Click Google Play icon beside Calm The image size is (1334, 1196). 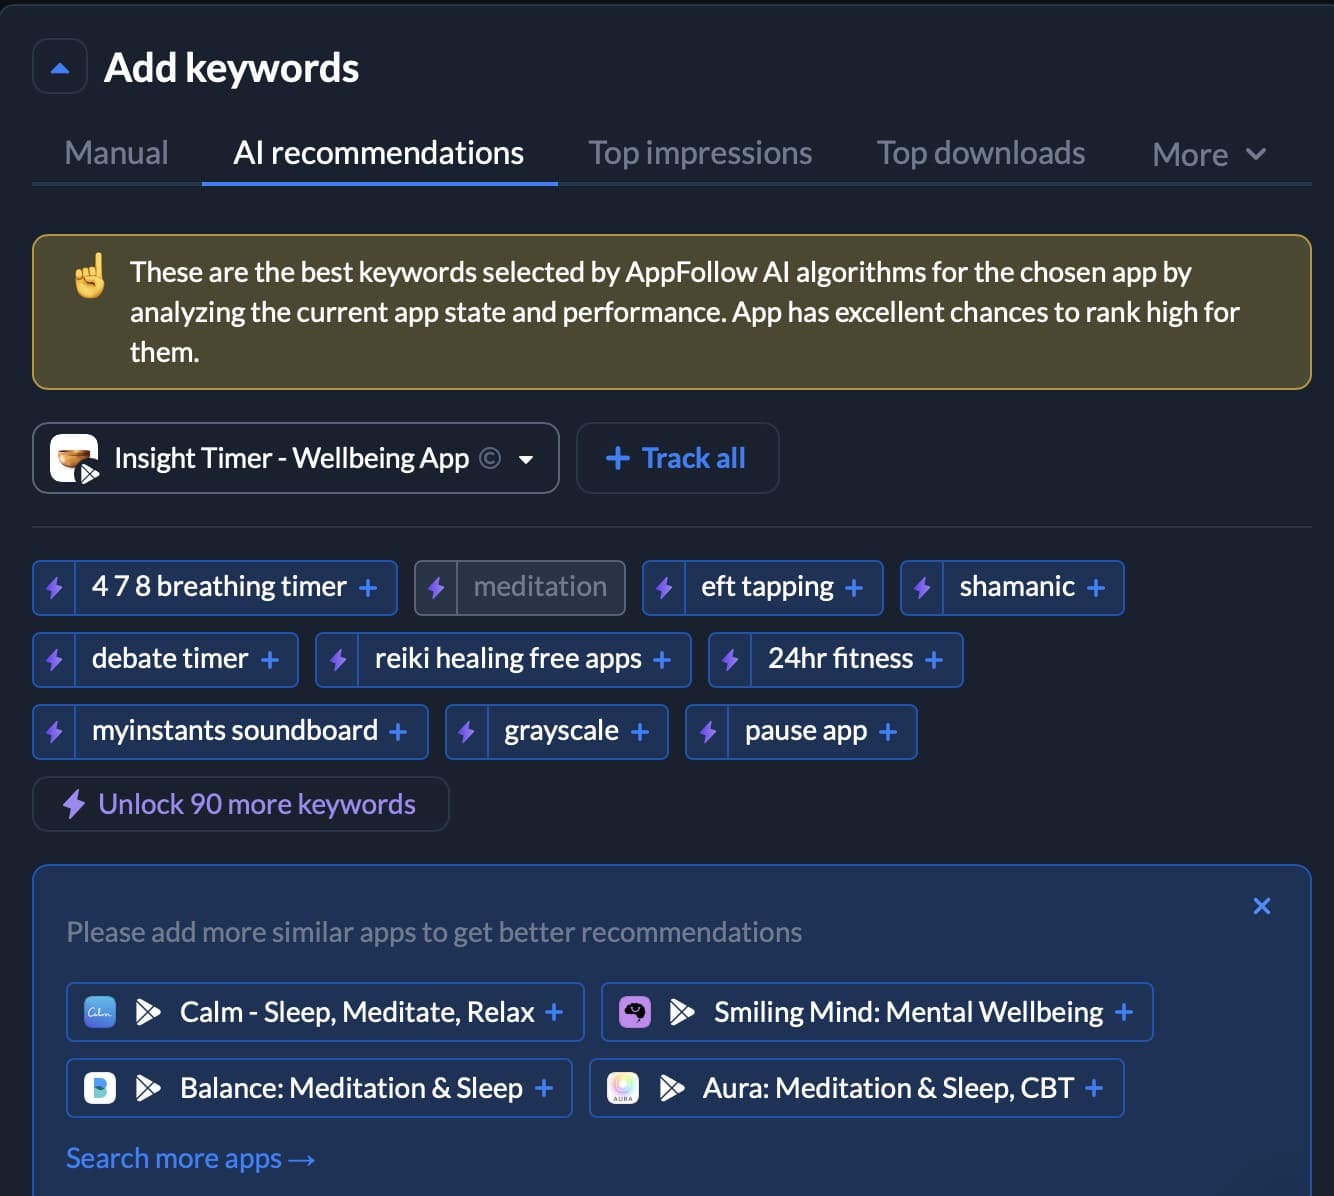click(148, 1012)
